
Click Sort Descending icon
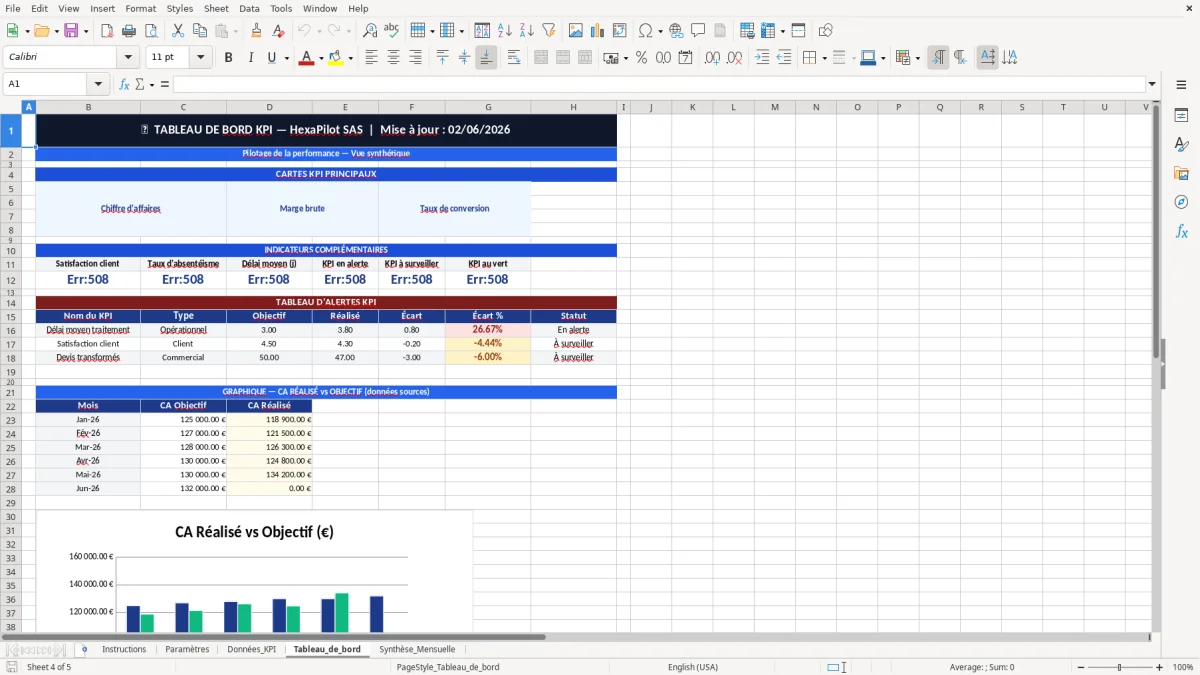click(527, 31)
